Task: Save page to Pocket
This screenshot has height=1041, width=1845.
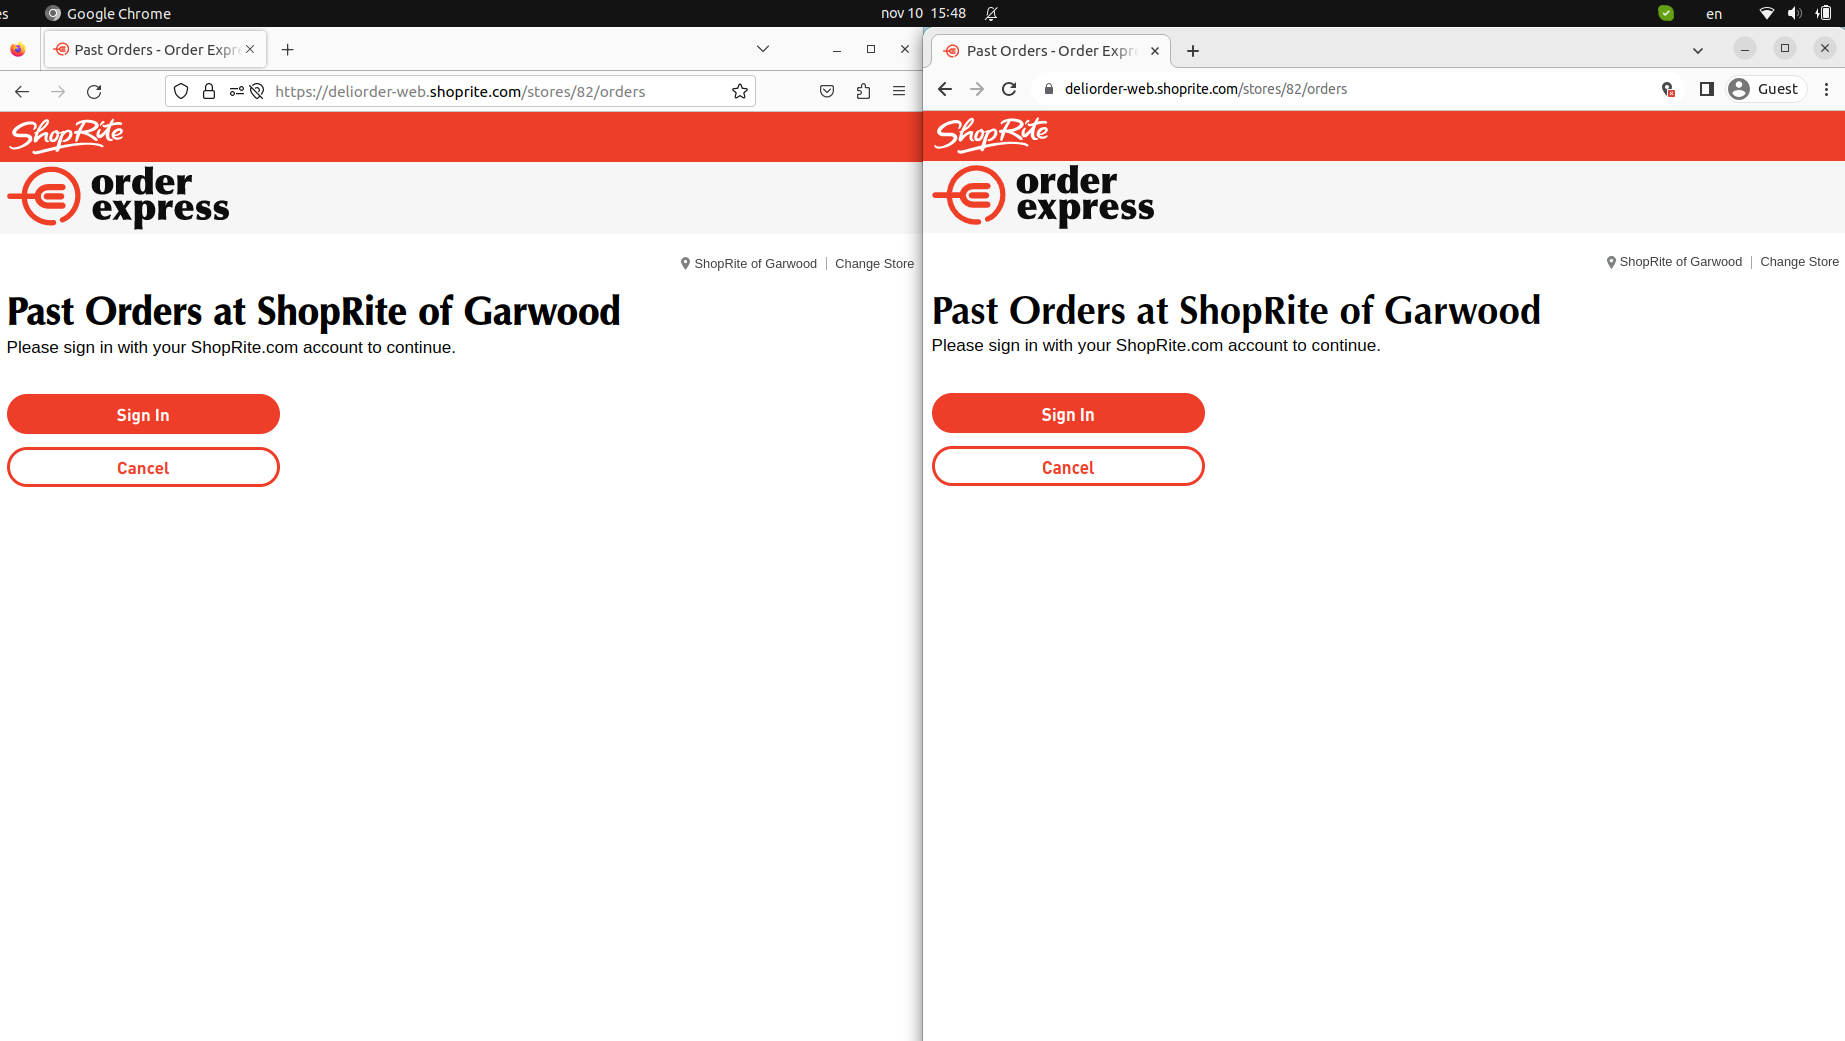Action: pyautogui.click(x=827, y=91)
